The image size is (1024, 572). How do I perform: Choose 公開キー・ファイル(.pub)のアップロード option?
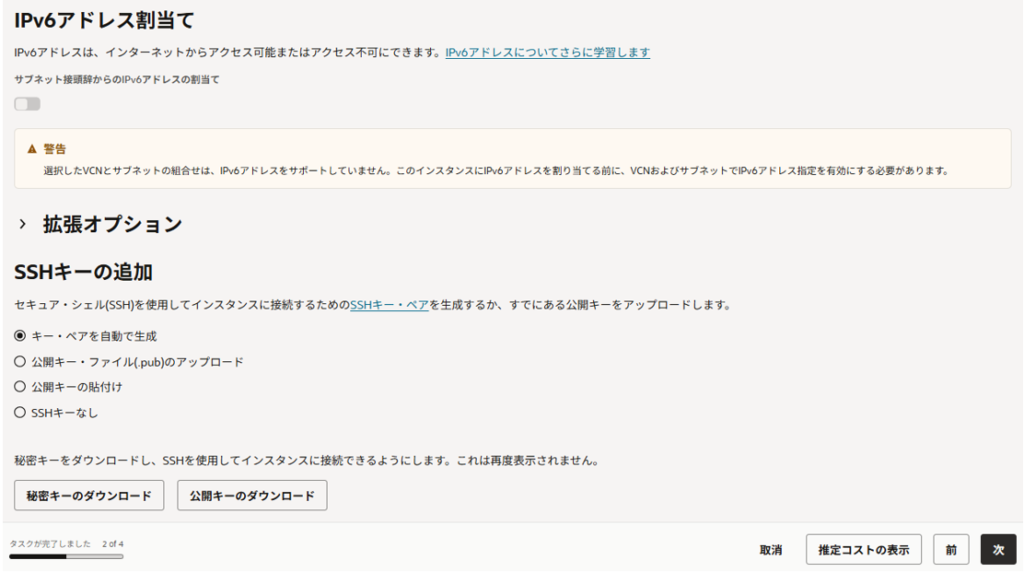tap(20, 362)
